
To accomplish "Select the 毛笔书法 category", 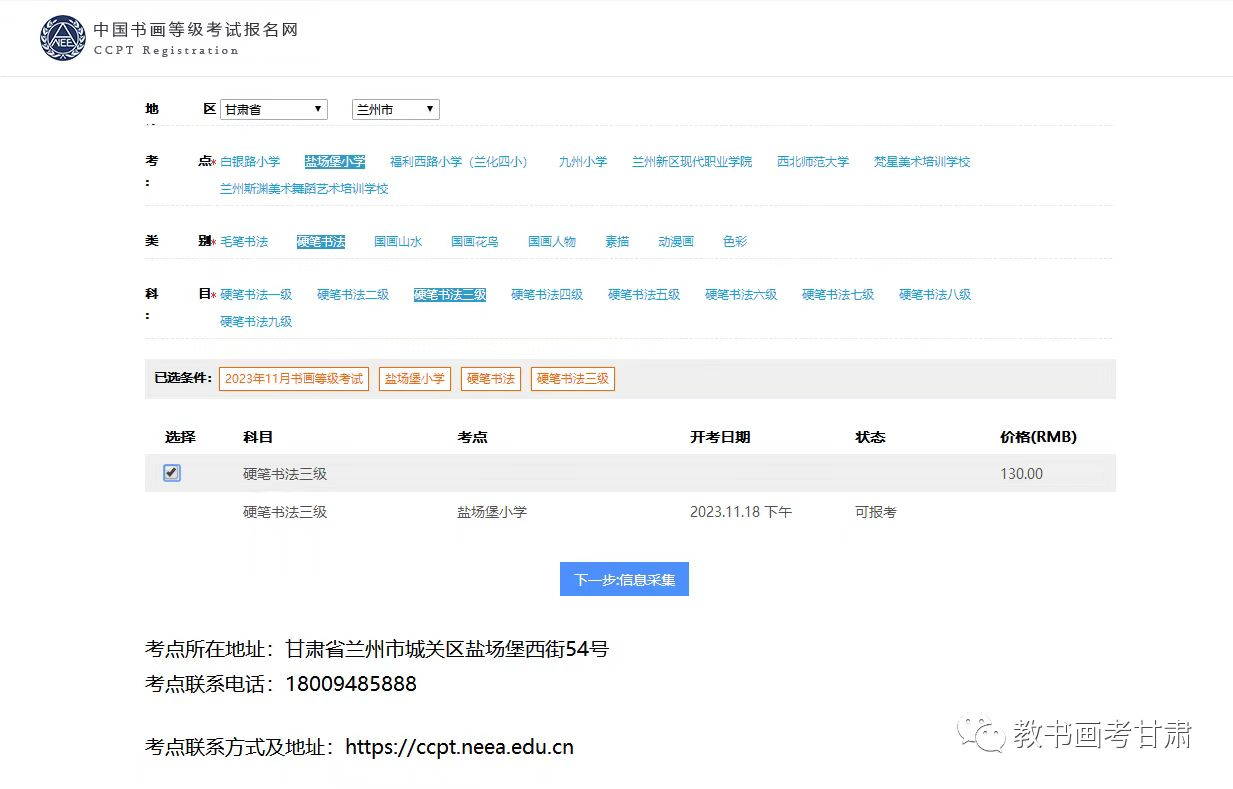I will click(244, 242).
